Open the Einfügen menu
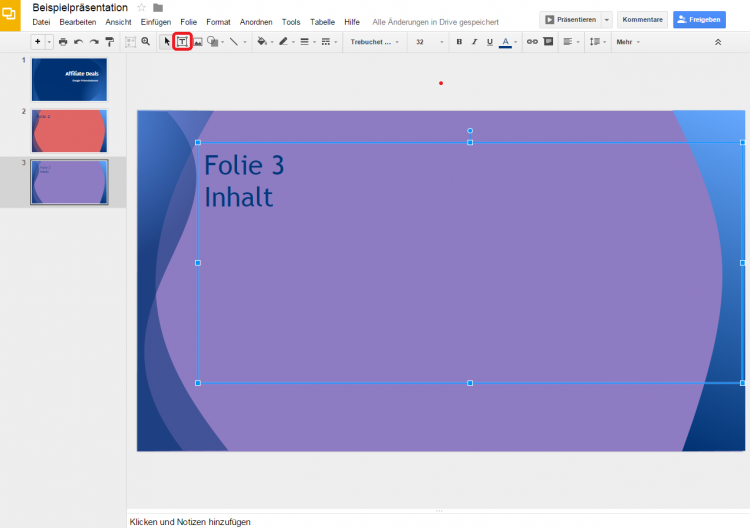The height and width of the screenshot is (528, 750). coord(155,22)
